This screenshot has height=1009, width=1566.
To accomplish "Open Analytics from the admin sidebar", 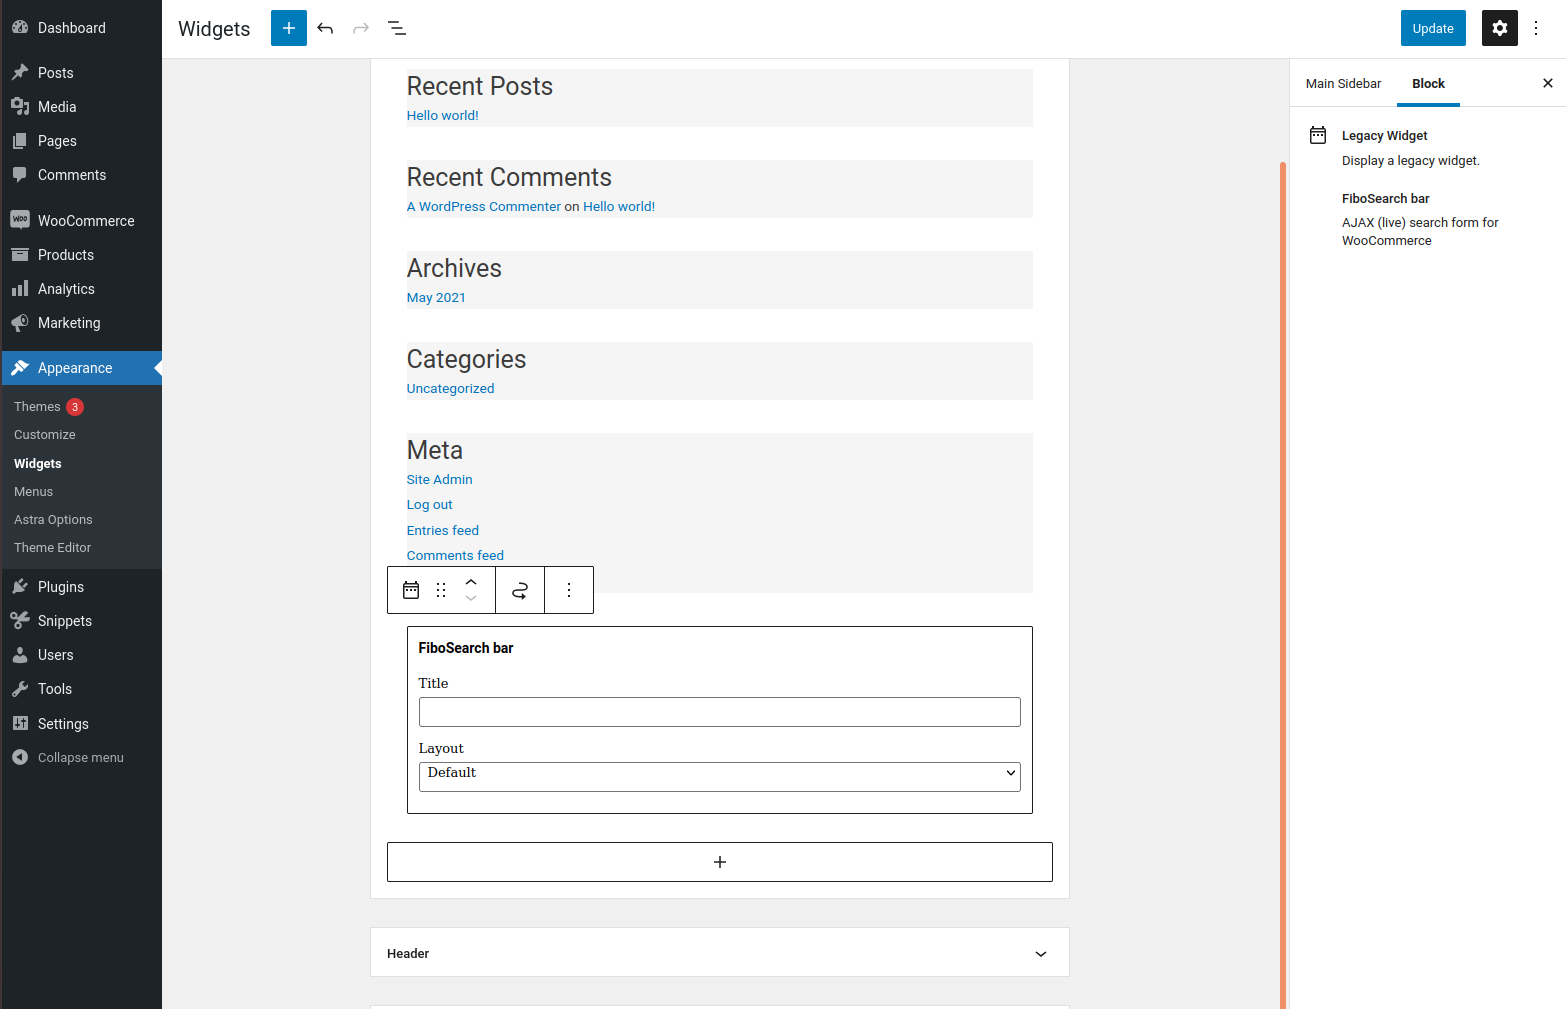I will [x=66, y=288].
